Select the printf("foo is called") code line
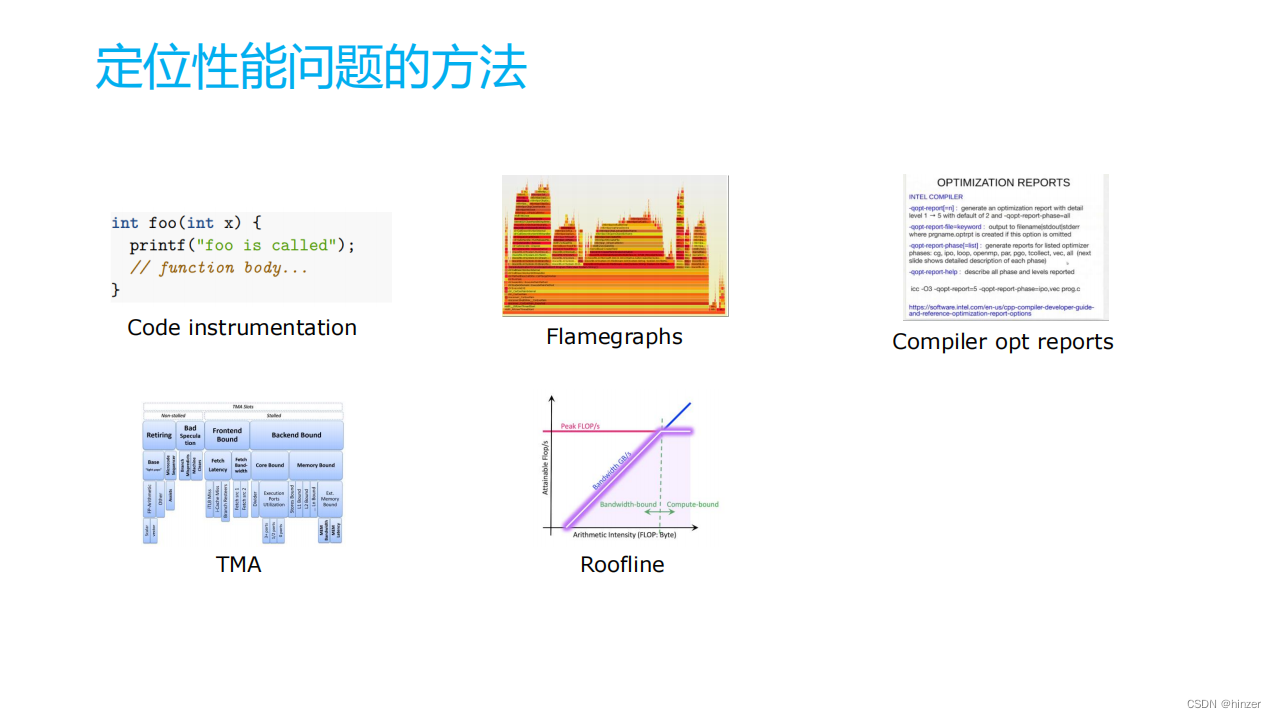 coord(242,245)
